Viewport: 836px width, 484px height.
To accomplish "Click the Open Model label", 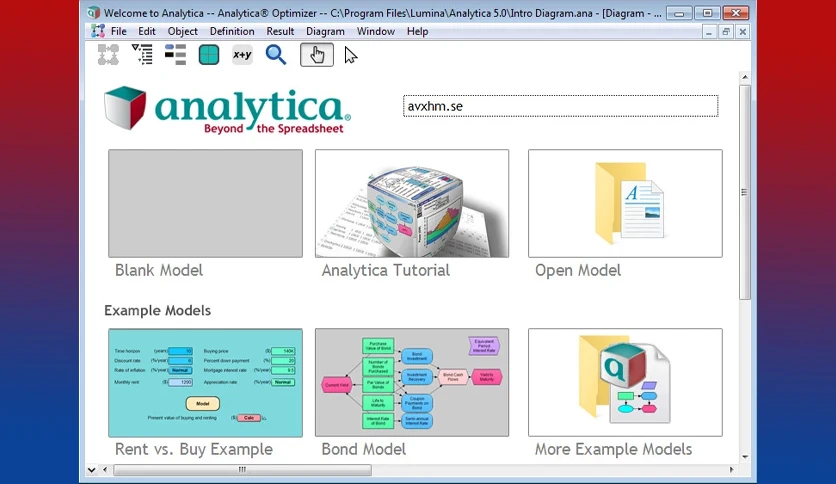I will point(578,270).
